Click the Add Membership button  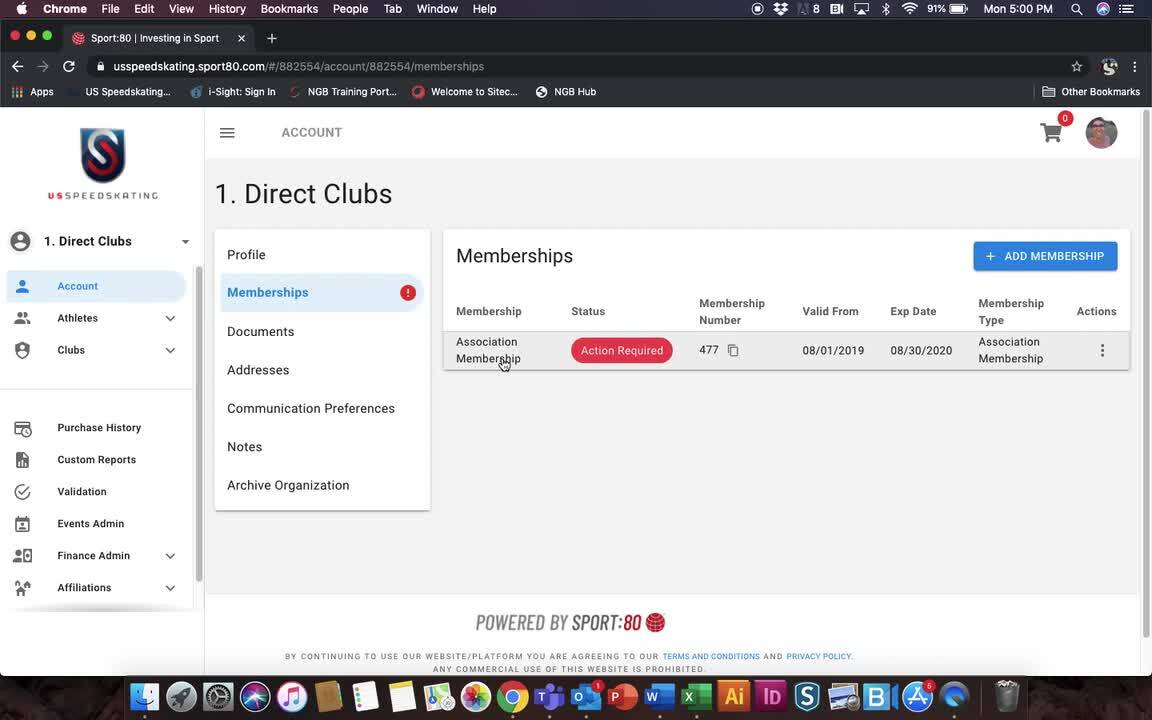(1044, 256)
